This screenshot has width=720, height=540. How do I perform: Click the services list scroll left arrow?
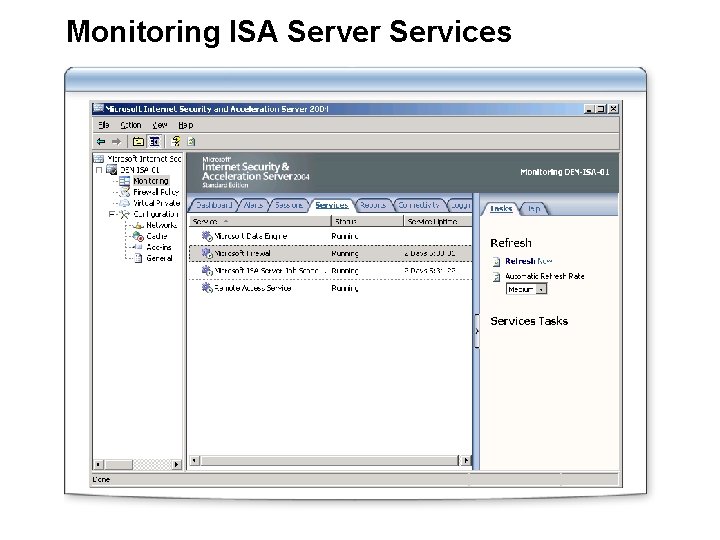coord(195,461)
